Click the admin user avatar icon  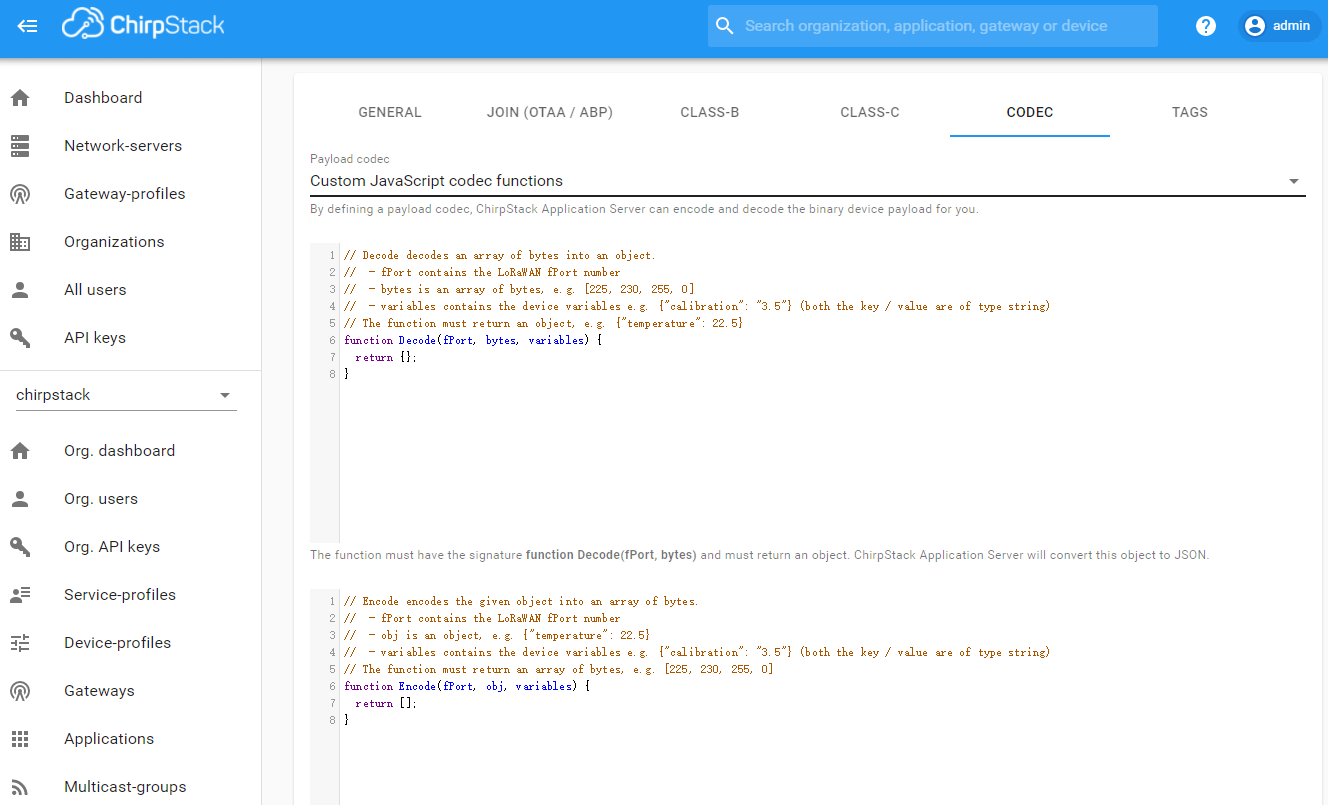click(1255, 26)
